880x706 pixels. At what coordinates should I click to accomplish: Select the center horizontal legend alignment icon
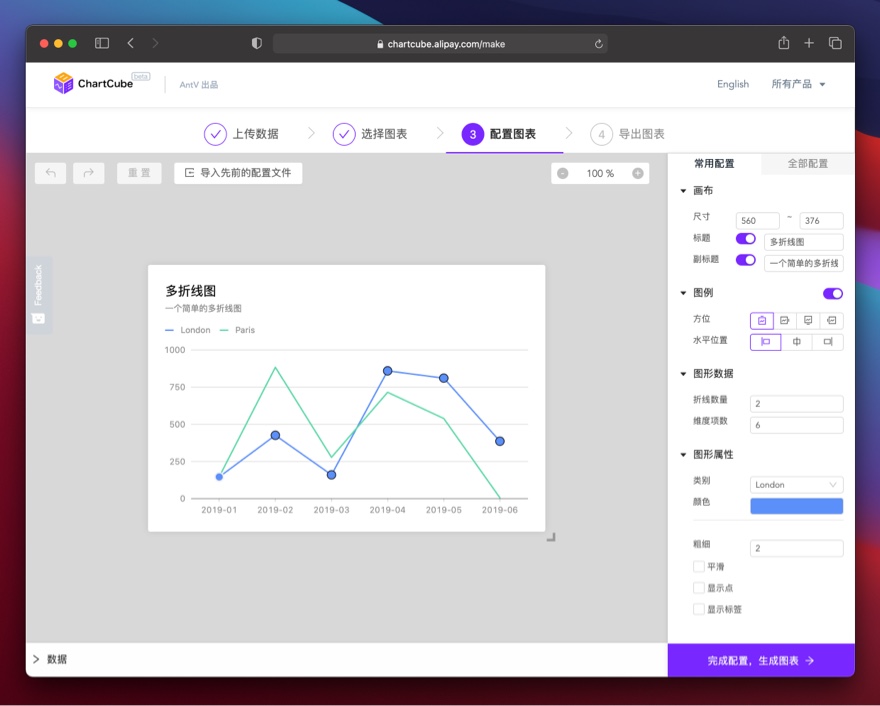797,341
